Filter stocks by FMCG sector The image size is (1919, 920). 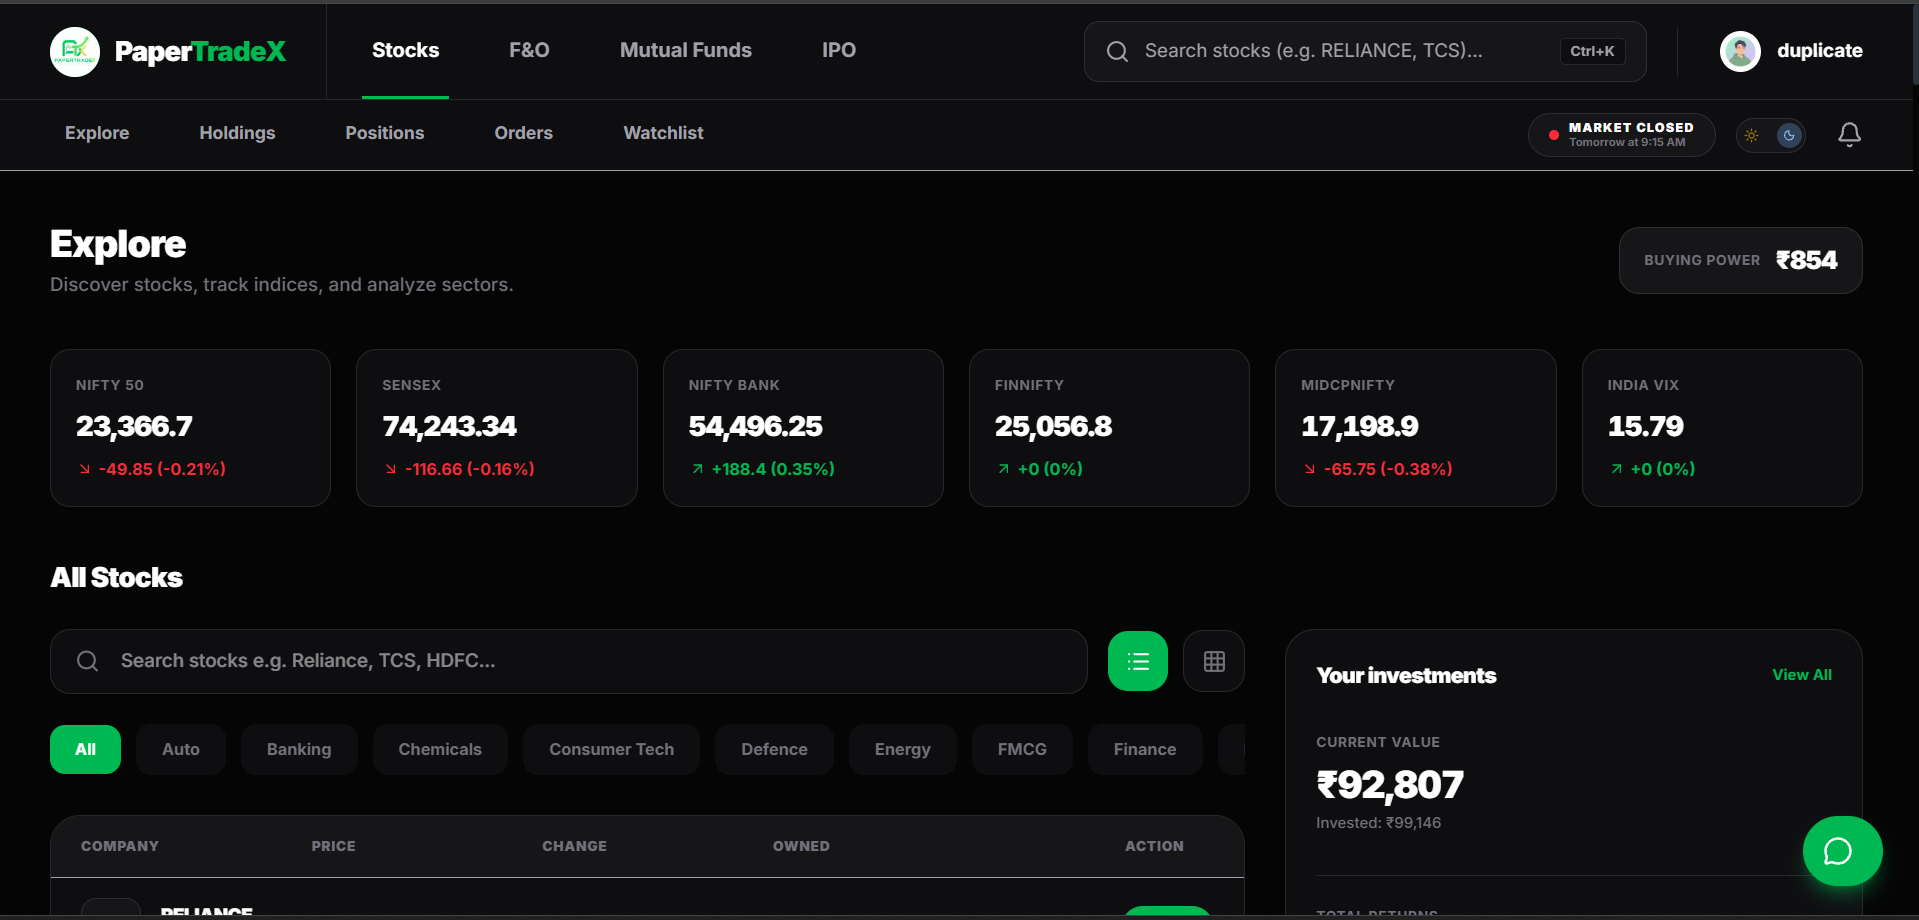pyautogui.click(x=1022, y=749)
